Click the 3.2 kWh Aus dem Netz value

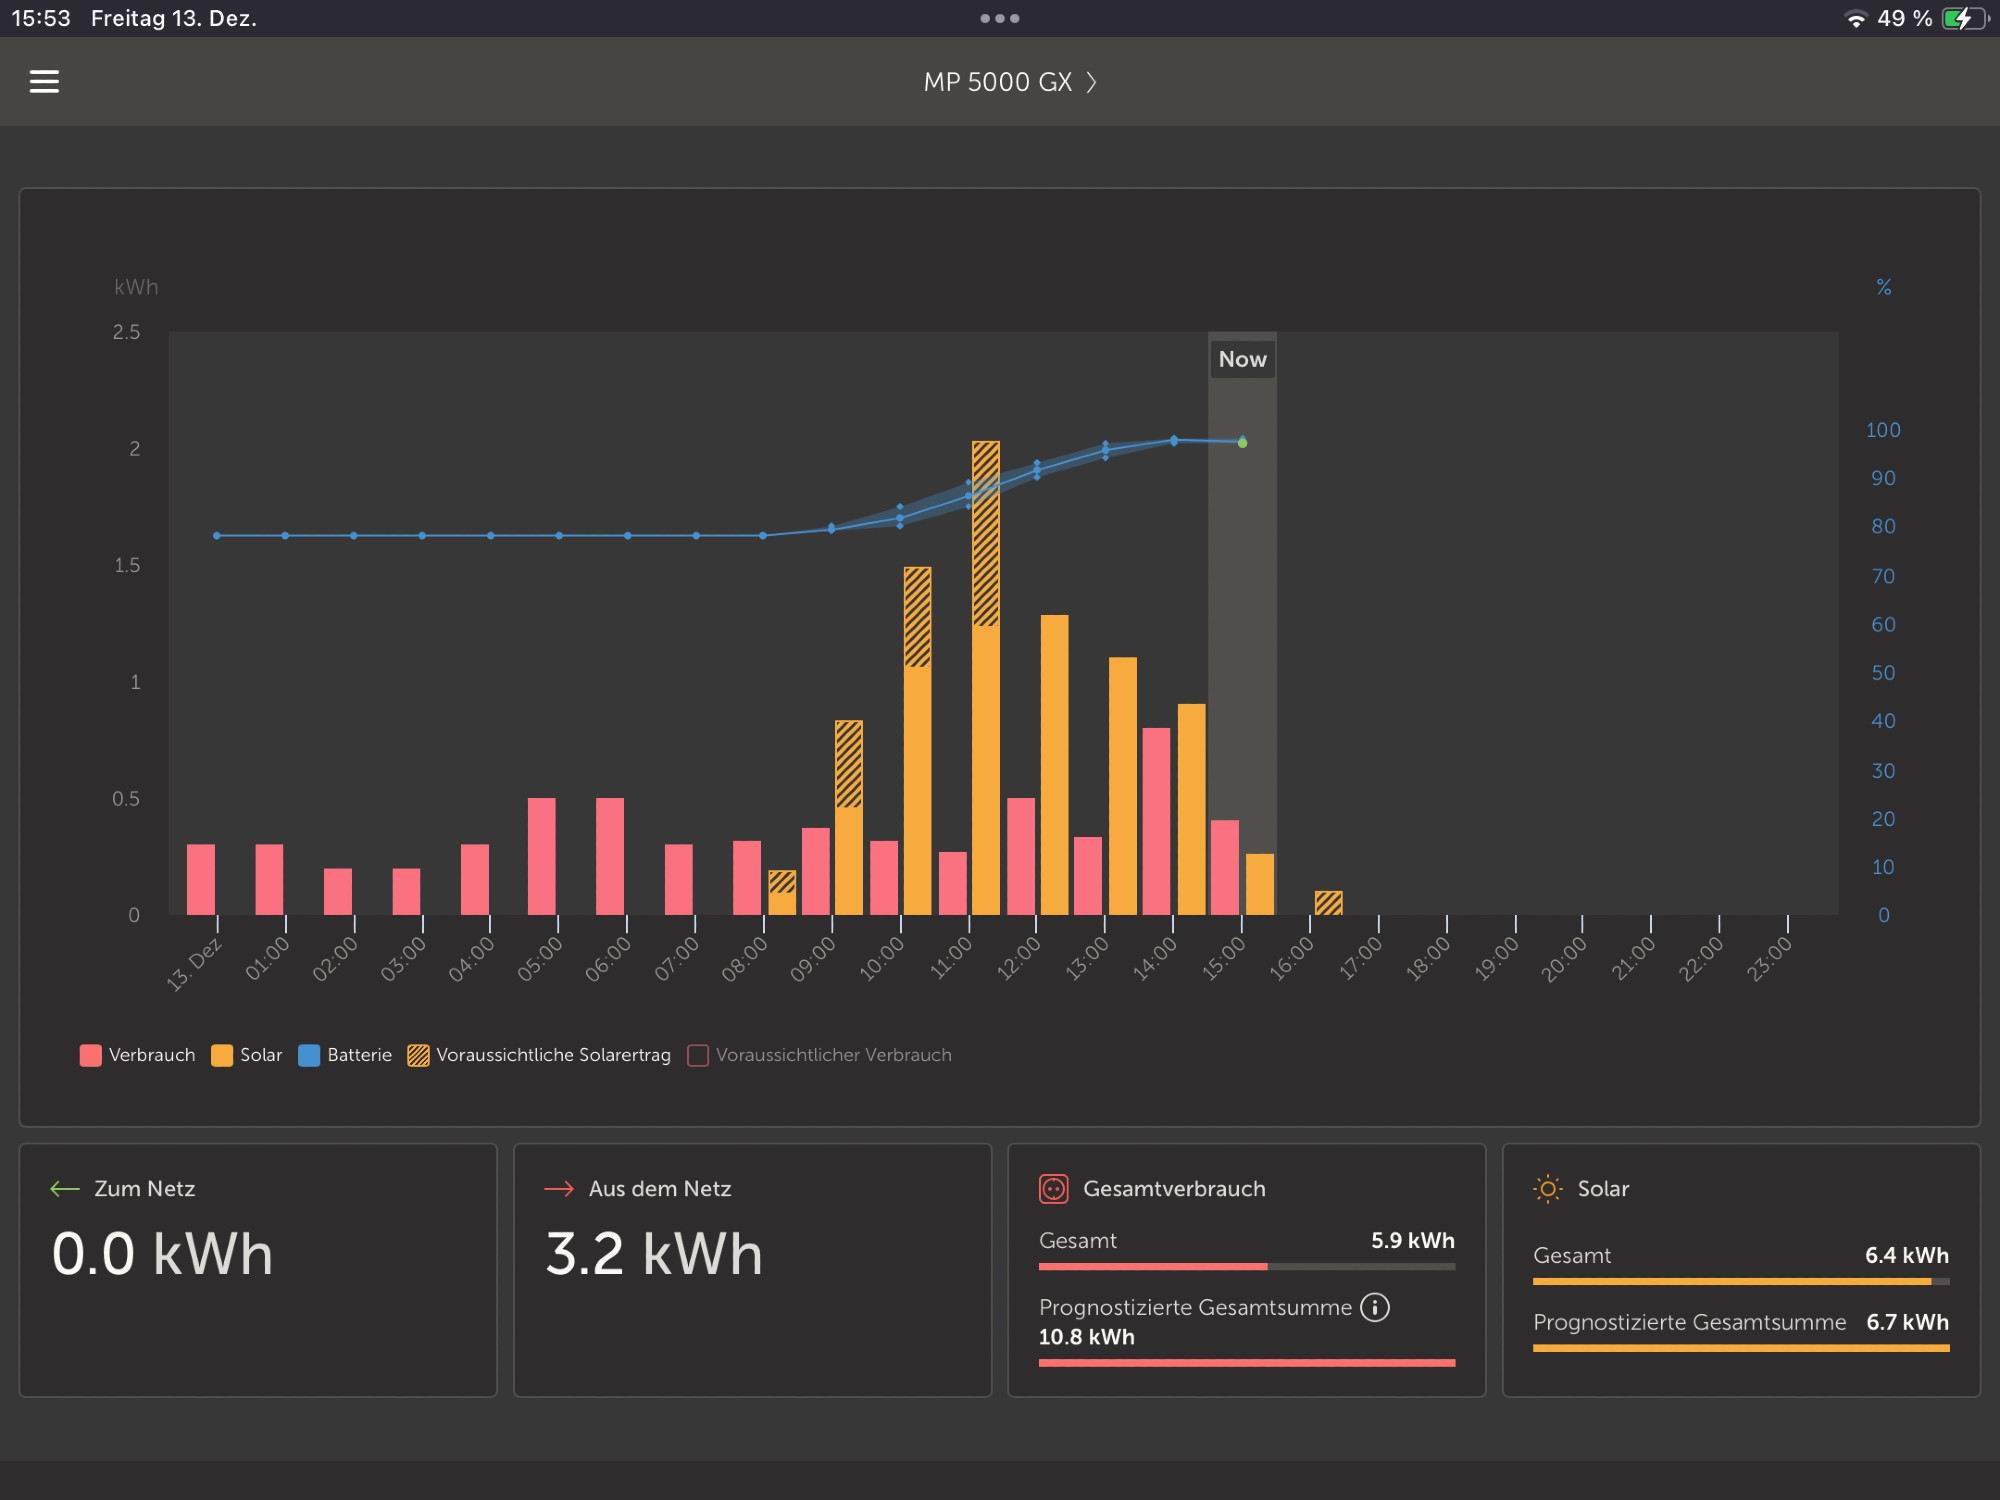pos(655,1254)
